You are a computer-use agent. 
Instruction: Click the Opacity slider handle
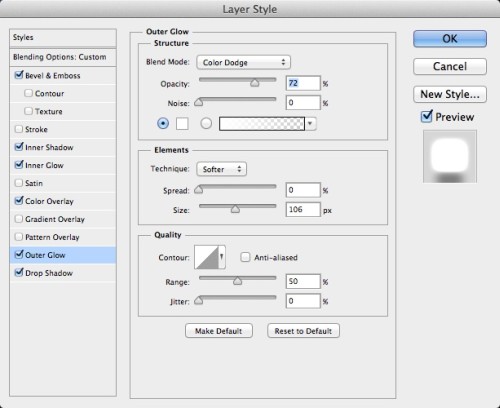(x=255, y=82)
